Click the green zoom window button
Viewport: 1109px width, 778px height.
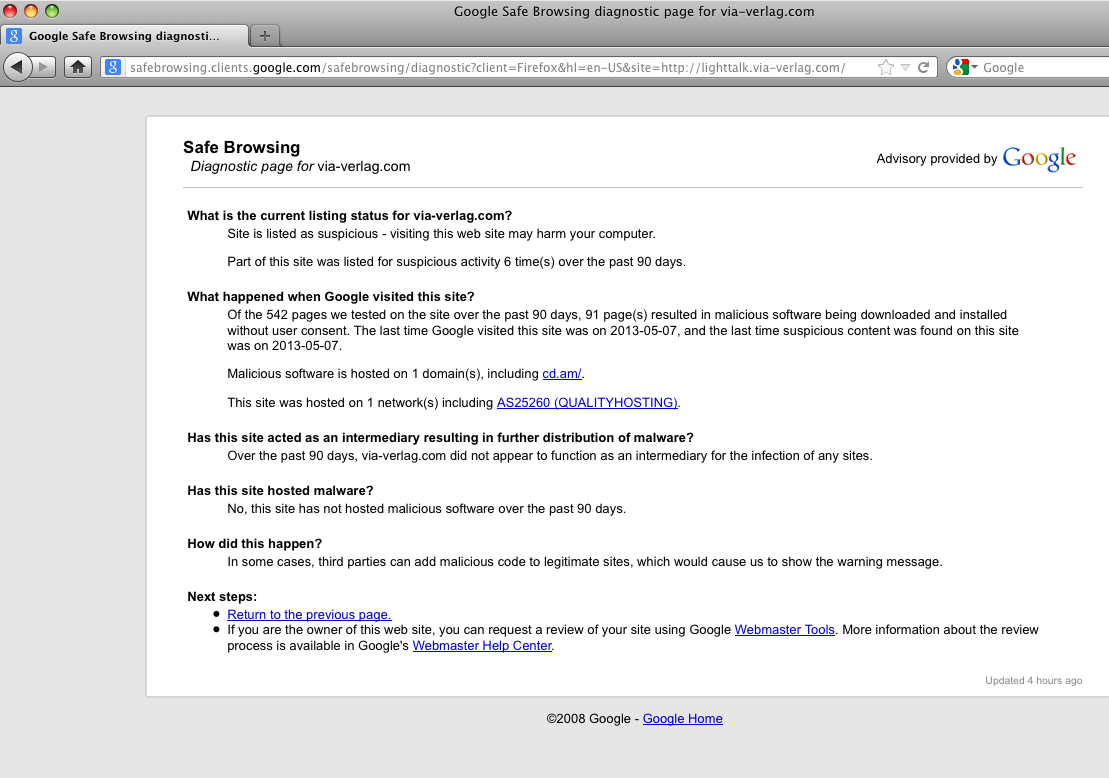tap(52, 11)
